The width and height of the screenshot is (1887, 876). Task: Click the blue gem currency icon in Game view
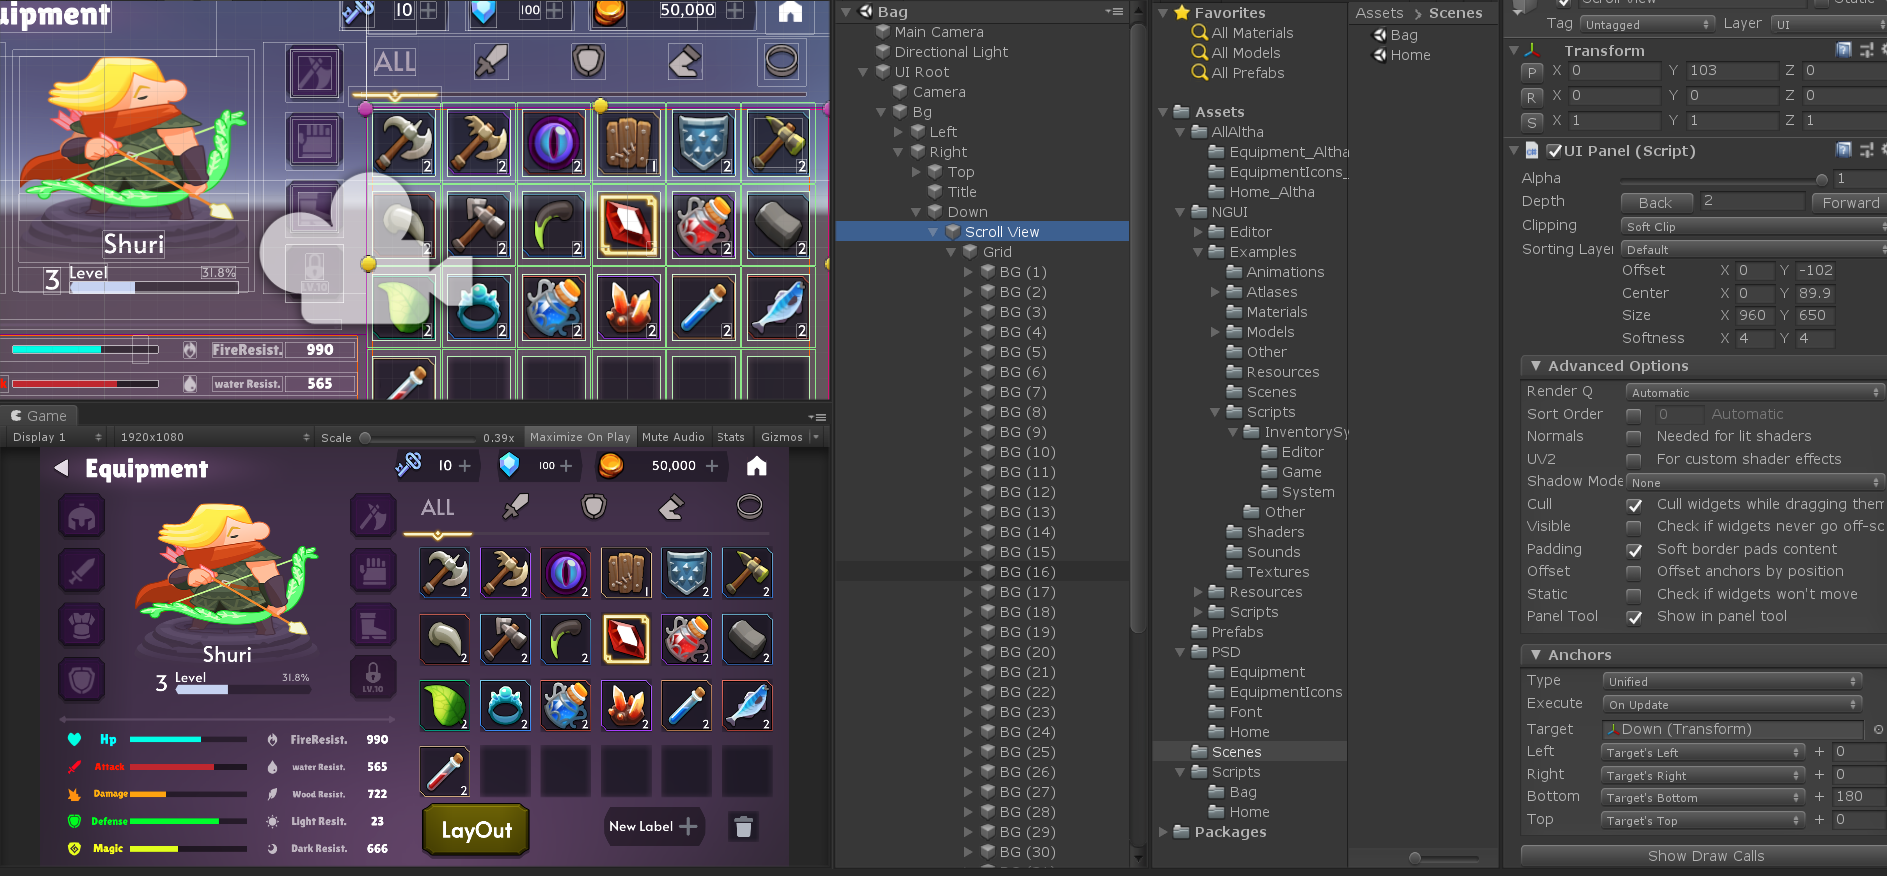pos(509,464)
